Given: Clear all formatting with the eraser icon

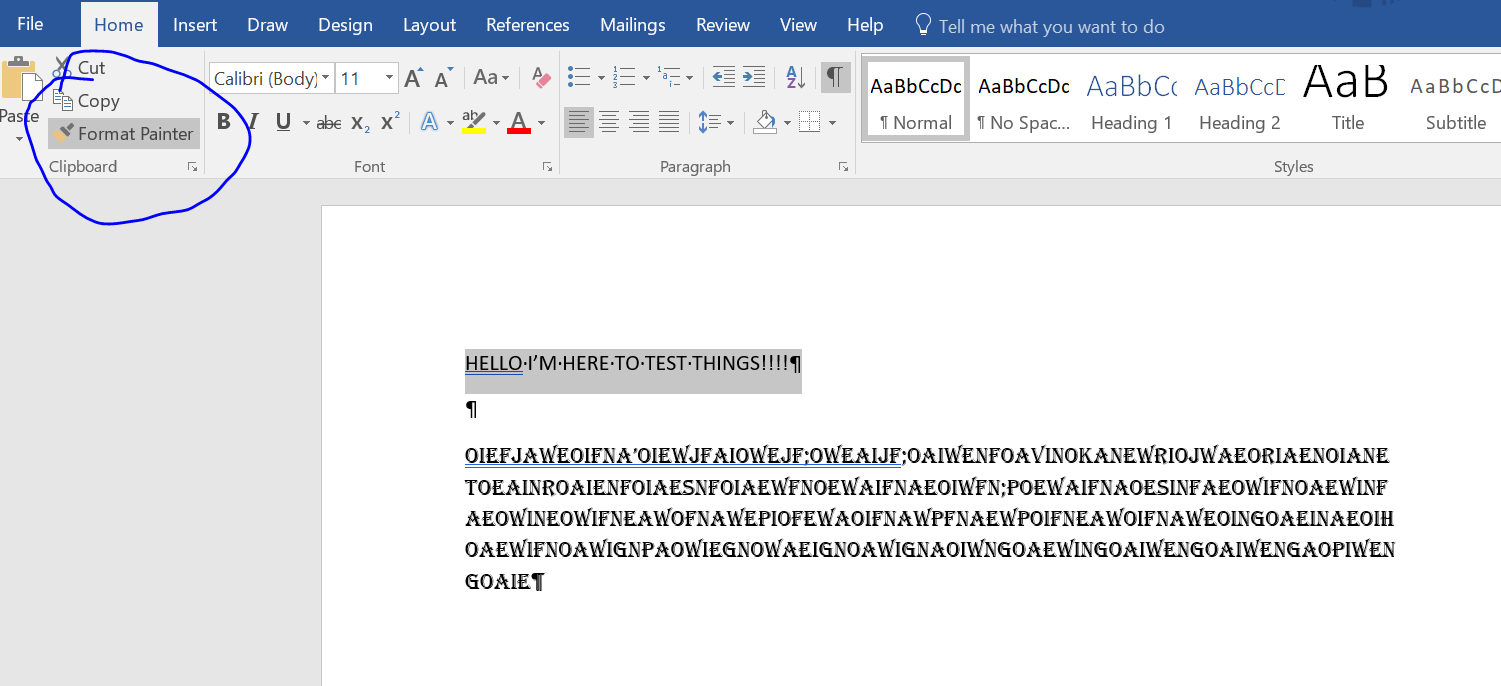Looking at the screenshot, I should (x=540, y=77).
